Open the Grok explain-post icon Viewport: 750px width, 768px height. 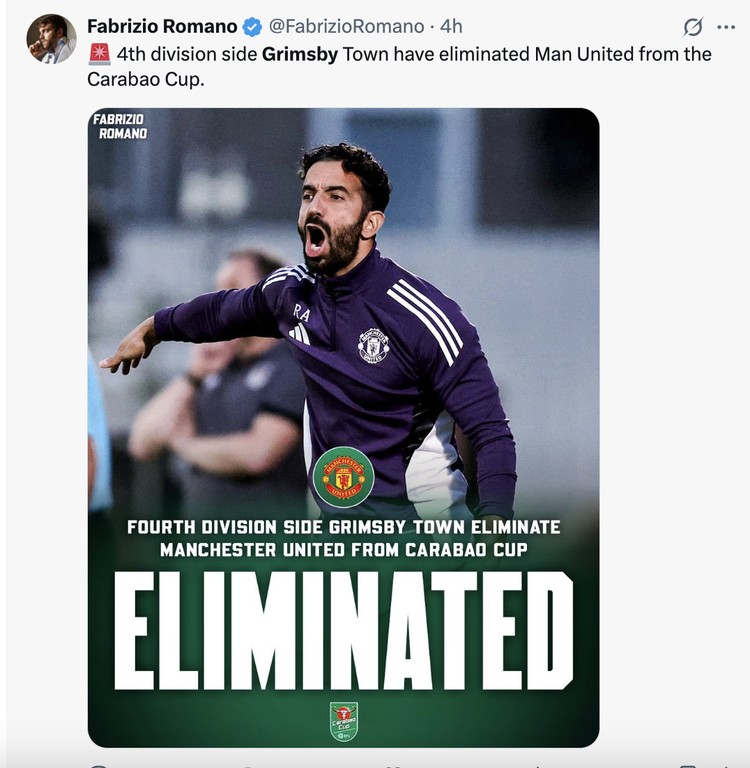tap(693, 27)
